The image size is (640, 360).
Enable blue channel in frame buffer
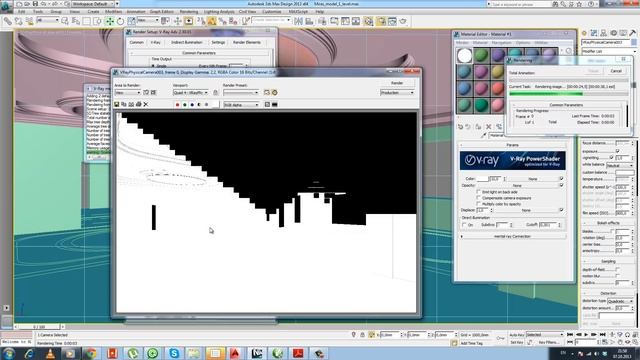click(x=192, y=105)
